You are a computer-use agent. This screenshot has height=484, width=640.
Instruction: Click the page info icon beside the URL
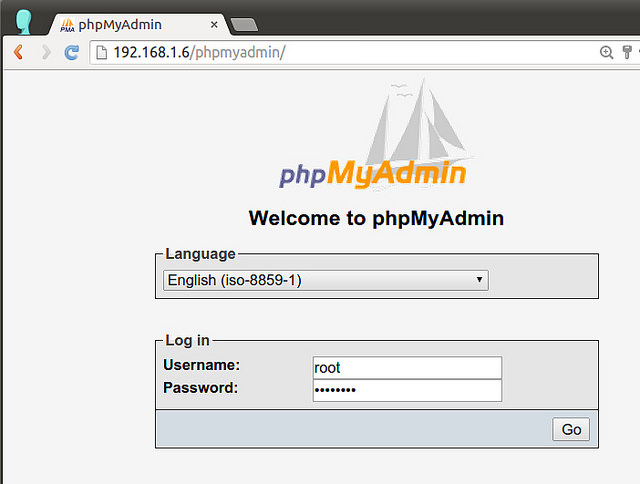pyautogui.click(x=100, y=52)
